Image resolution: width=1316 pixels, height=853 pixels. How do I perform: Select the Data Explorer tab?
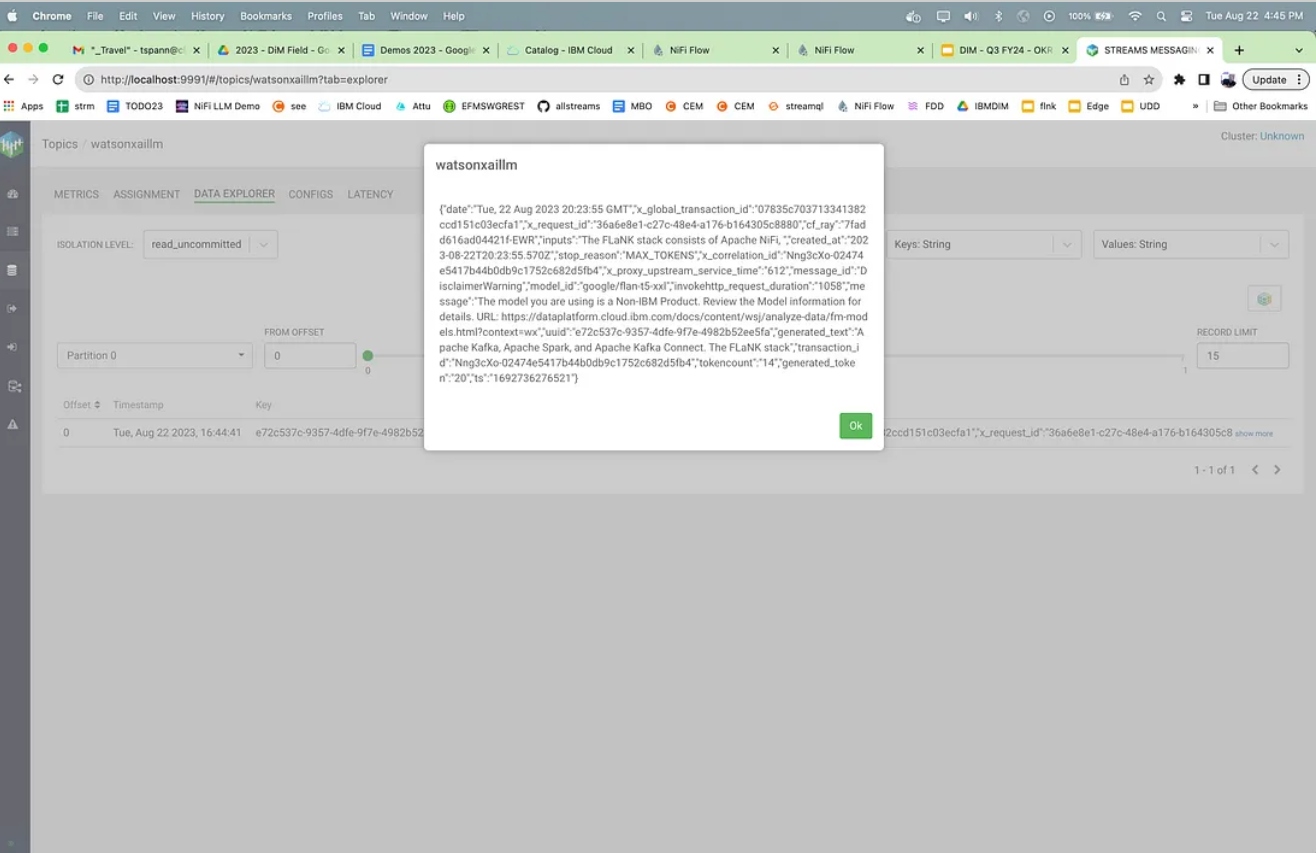(234, 194)
